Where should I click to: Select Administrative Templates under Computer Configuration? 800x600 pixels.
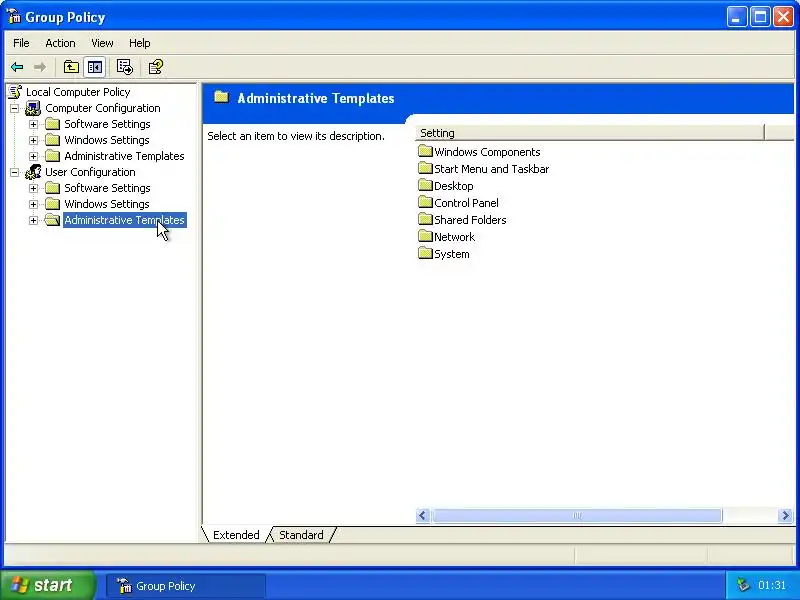[x=124, y=156]
